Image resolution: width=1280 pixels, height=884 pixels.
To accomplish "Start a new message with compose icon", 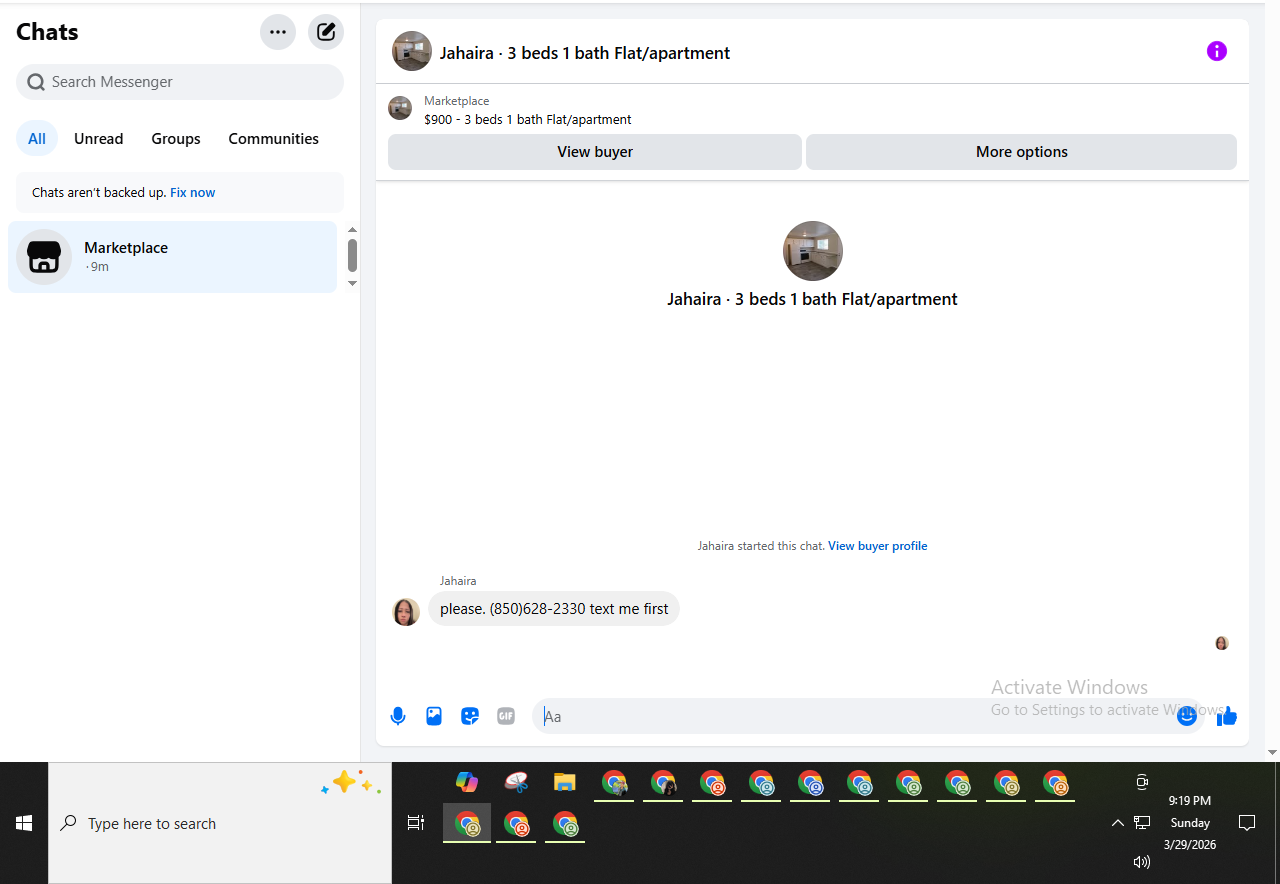I will click(x=326, y=32).
